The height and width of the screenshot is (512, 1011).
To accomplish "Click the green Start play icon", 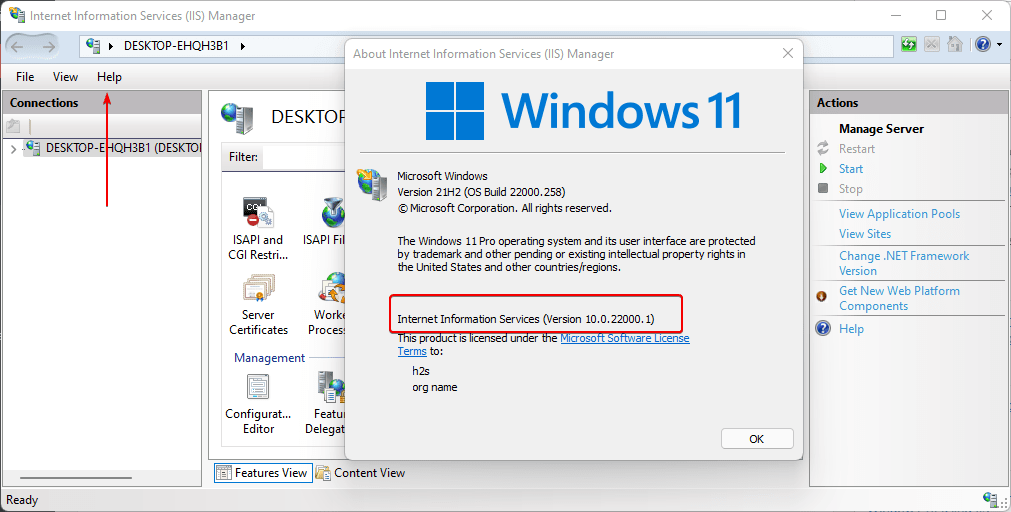I will pos(823,168).
